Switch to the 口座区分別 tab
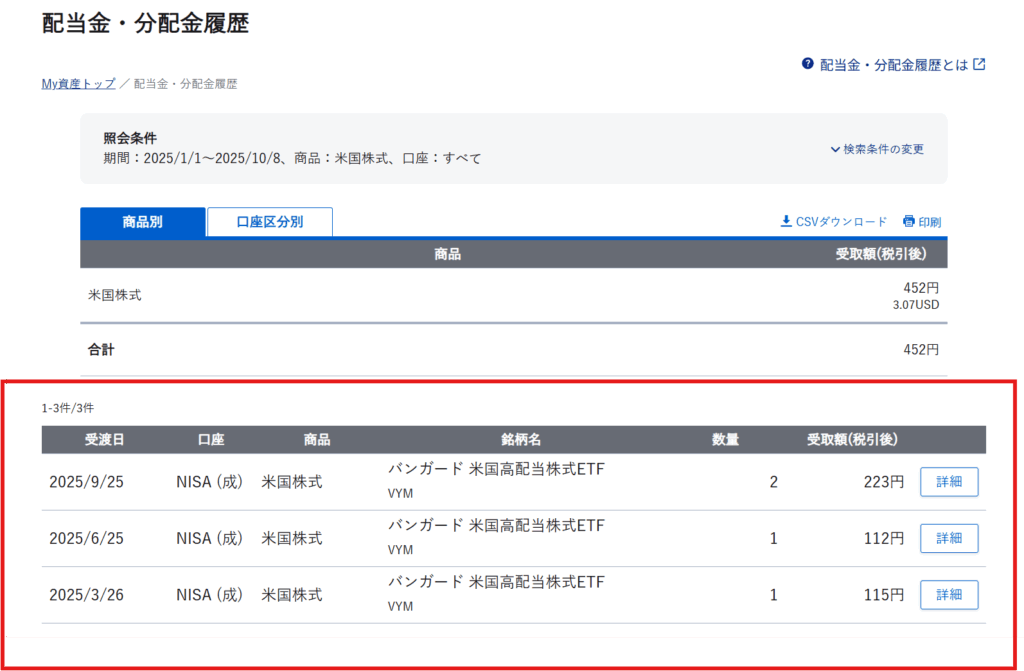1024x671 pixels. (x=269, y=222)
